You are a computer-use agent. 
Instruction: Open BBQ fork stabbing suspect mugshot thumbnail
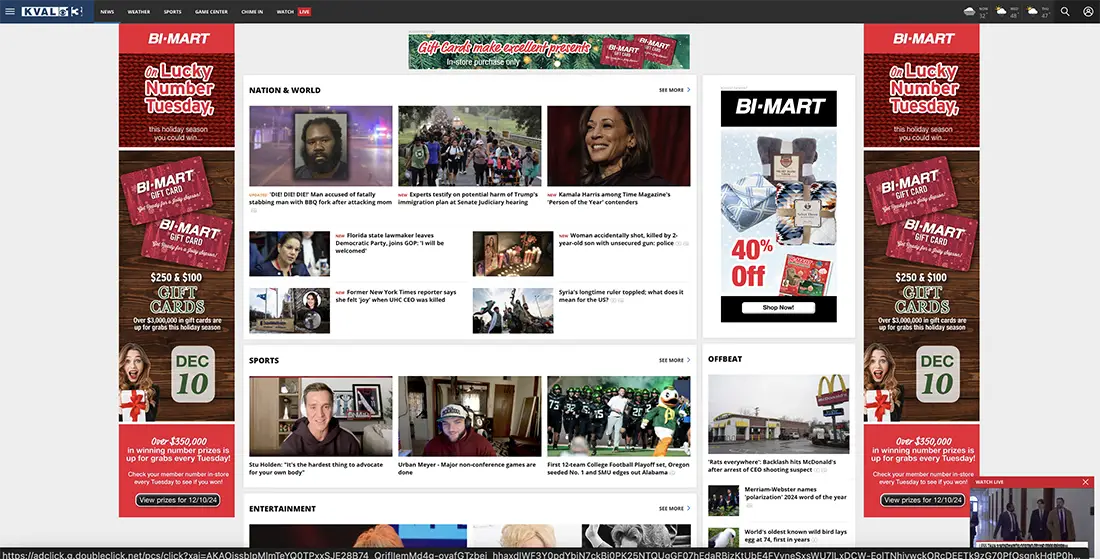(321, 146)
